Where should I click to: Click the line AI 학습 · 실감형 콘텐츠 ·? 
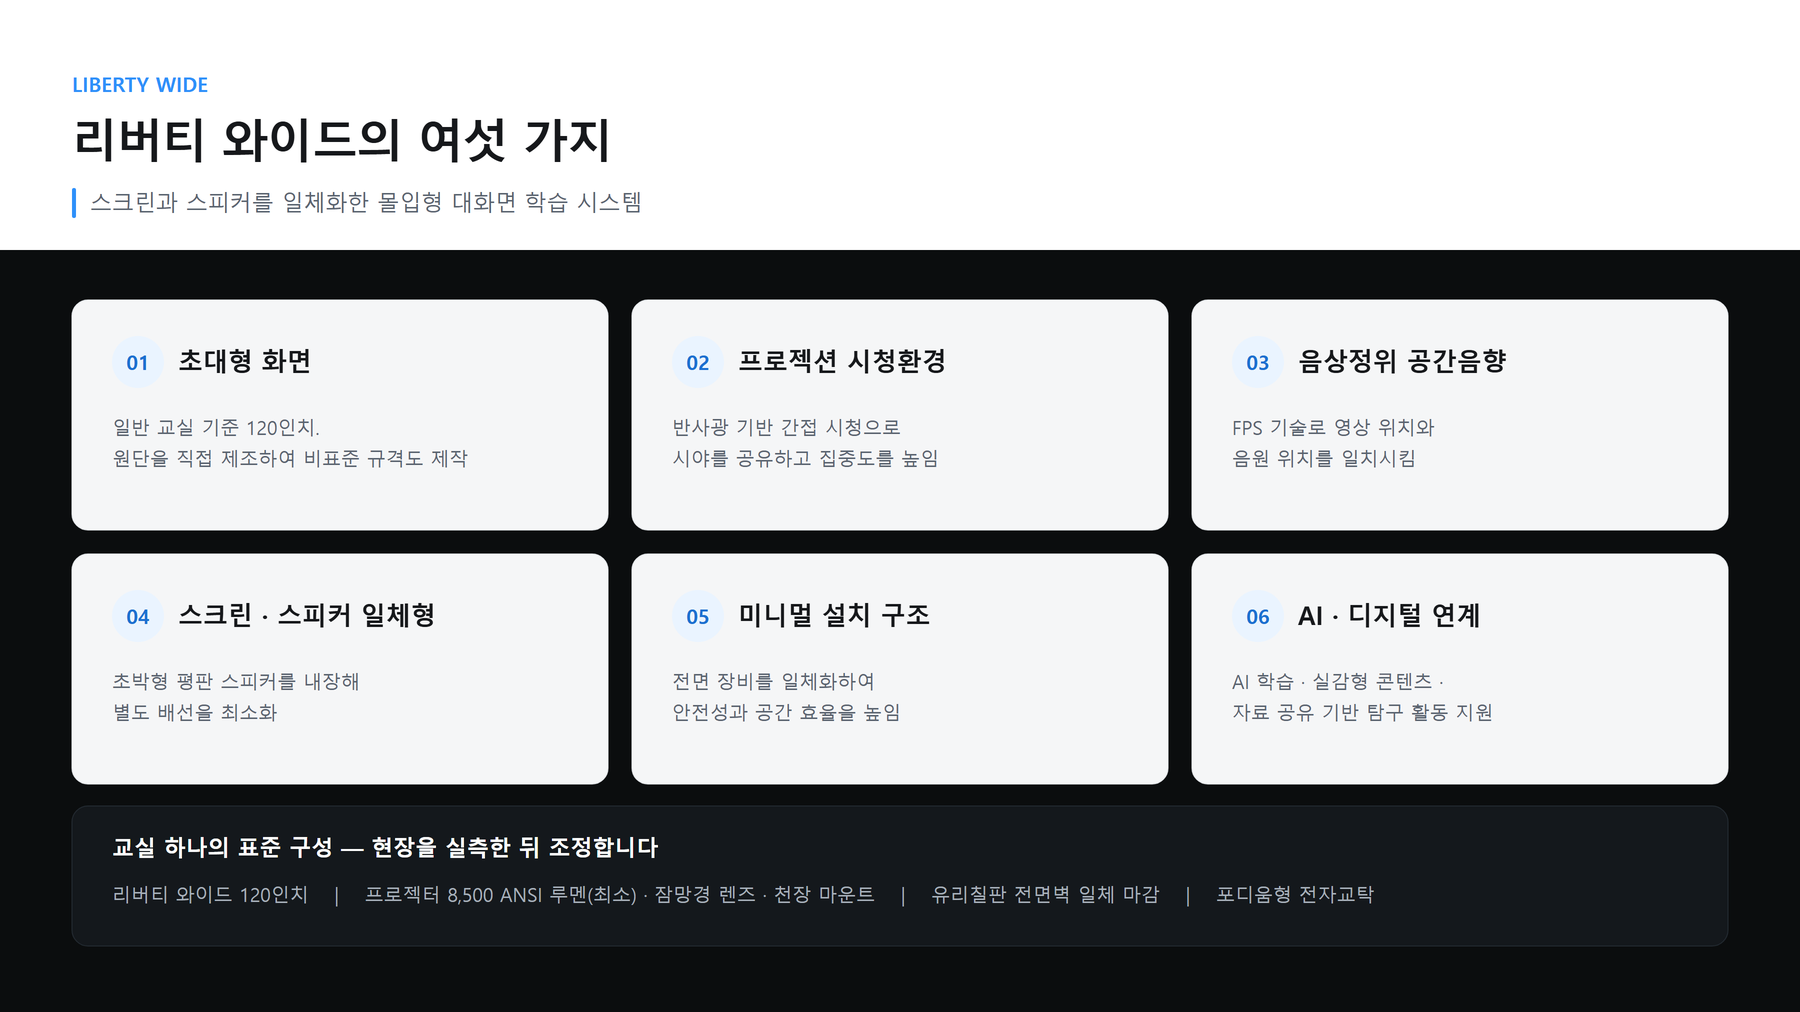tap(1338, 681)
